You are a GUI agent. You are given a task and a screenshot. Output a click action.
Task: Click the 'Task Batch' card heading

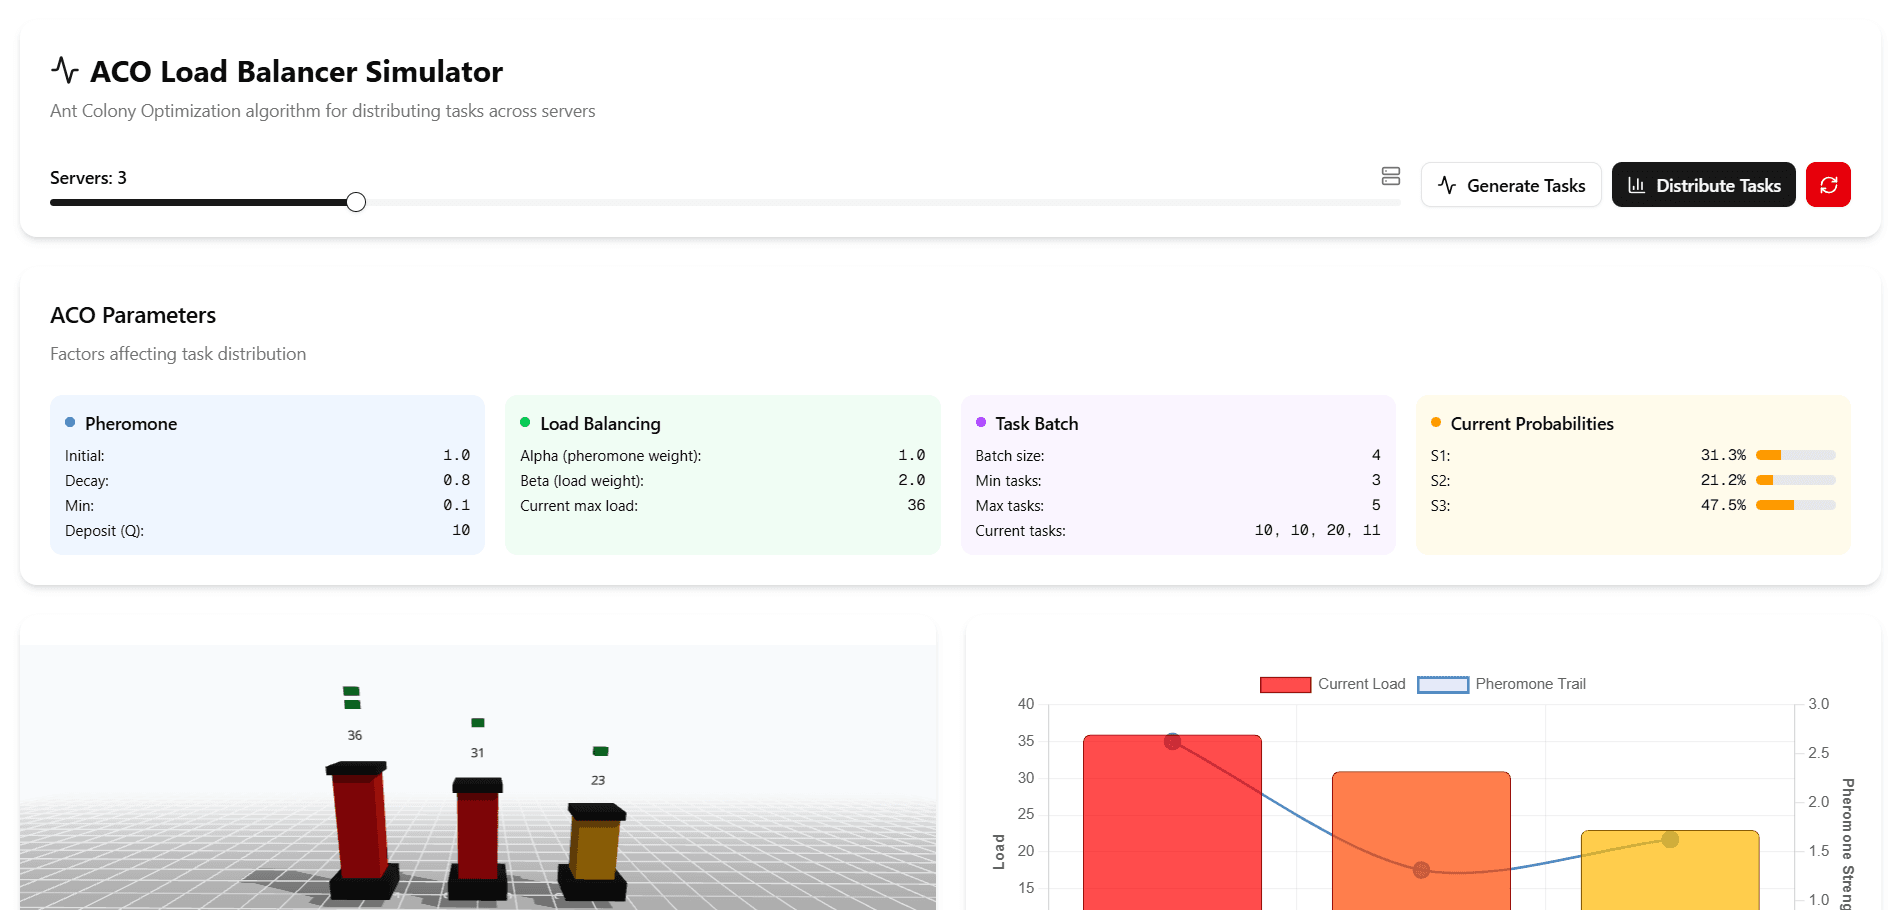pyautogui.click(x=1036, y=423)
